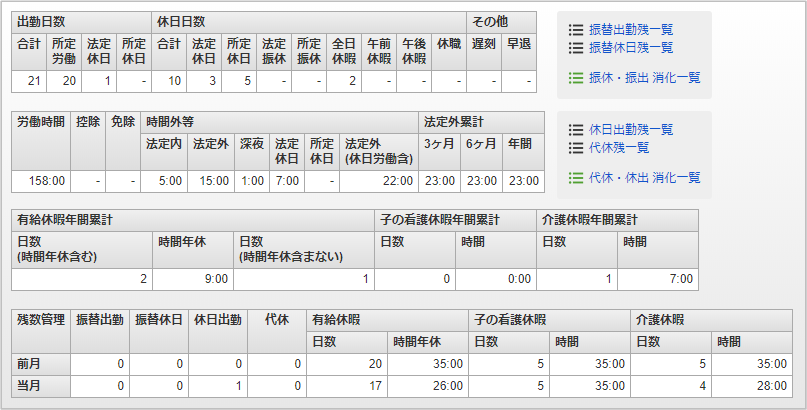Viewport: 807px width, 410px height.
Task: Open the 振休・振出 消化一覧 link
Action: pos(645,78)
